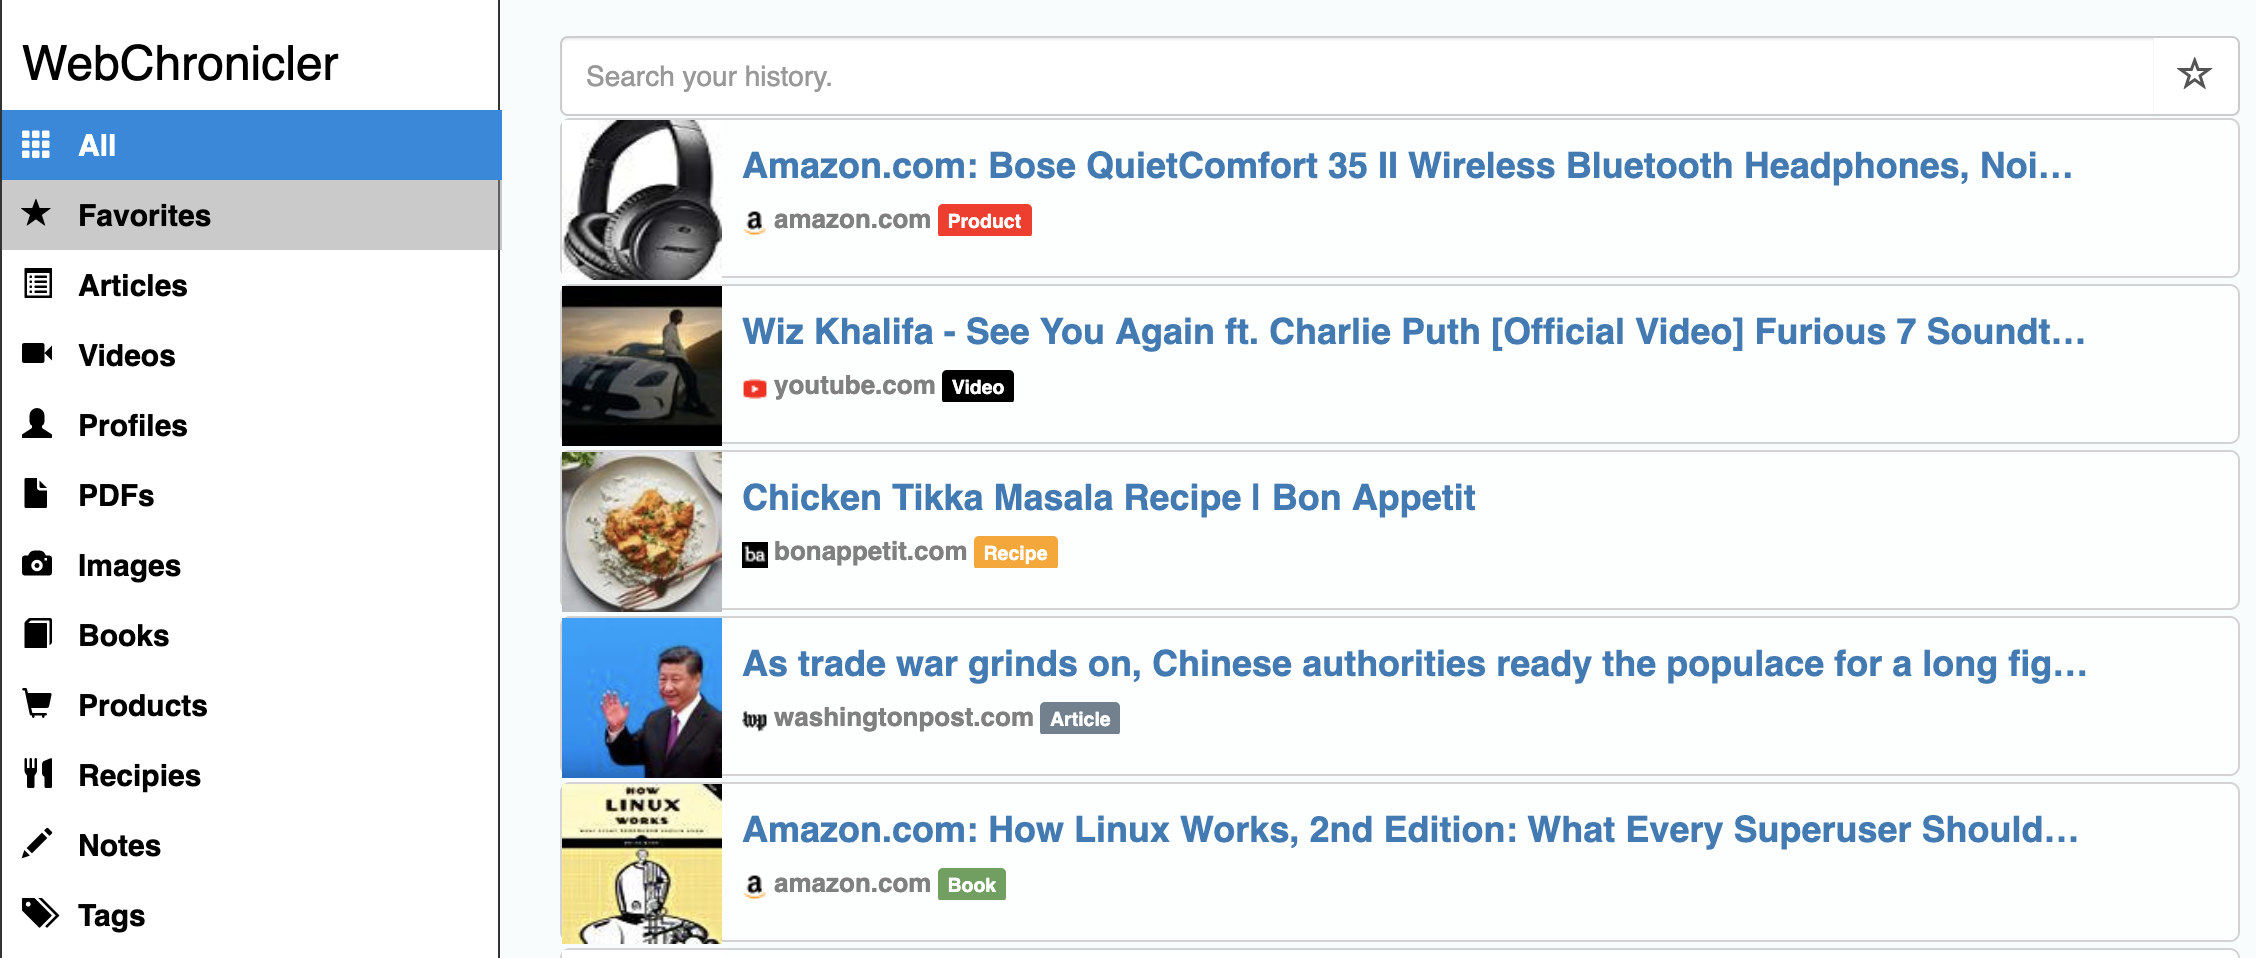
Task: Click the Images camera icon
Action: tap(37, 564)
